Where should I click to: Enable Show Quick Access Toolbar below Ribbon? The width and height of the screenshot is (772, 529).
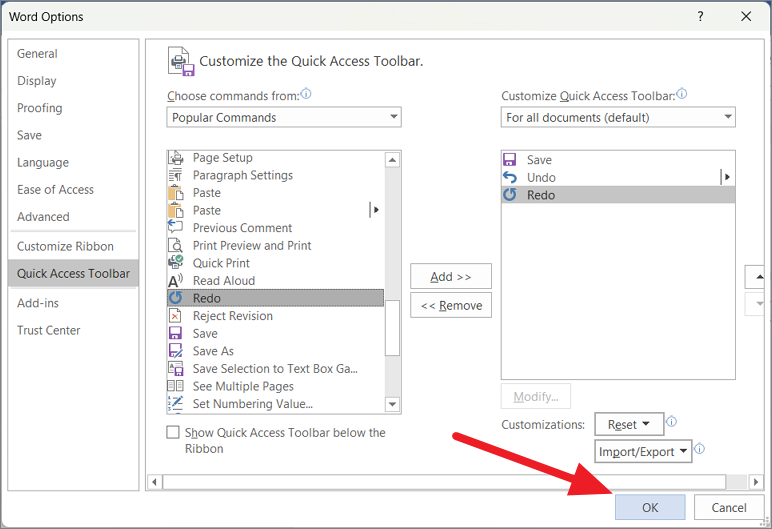pos(174,433)
